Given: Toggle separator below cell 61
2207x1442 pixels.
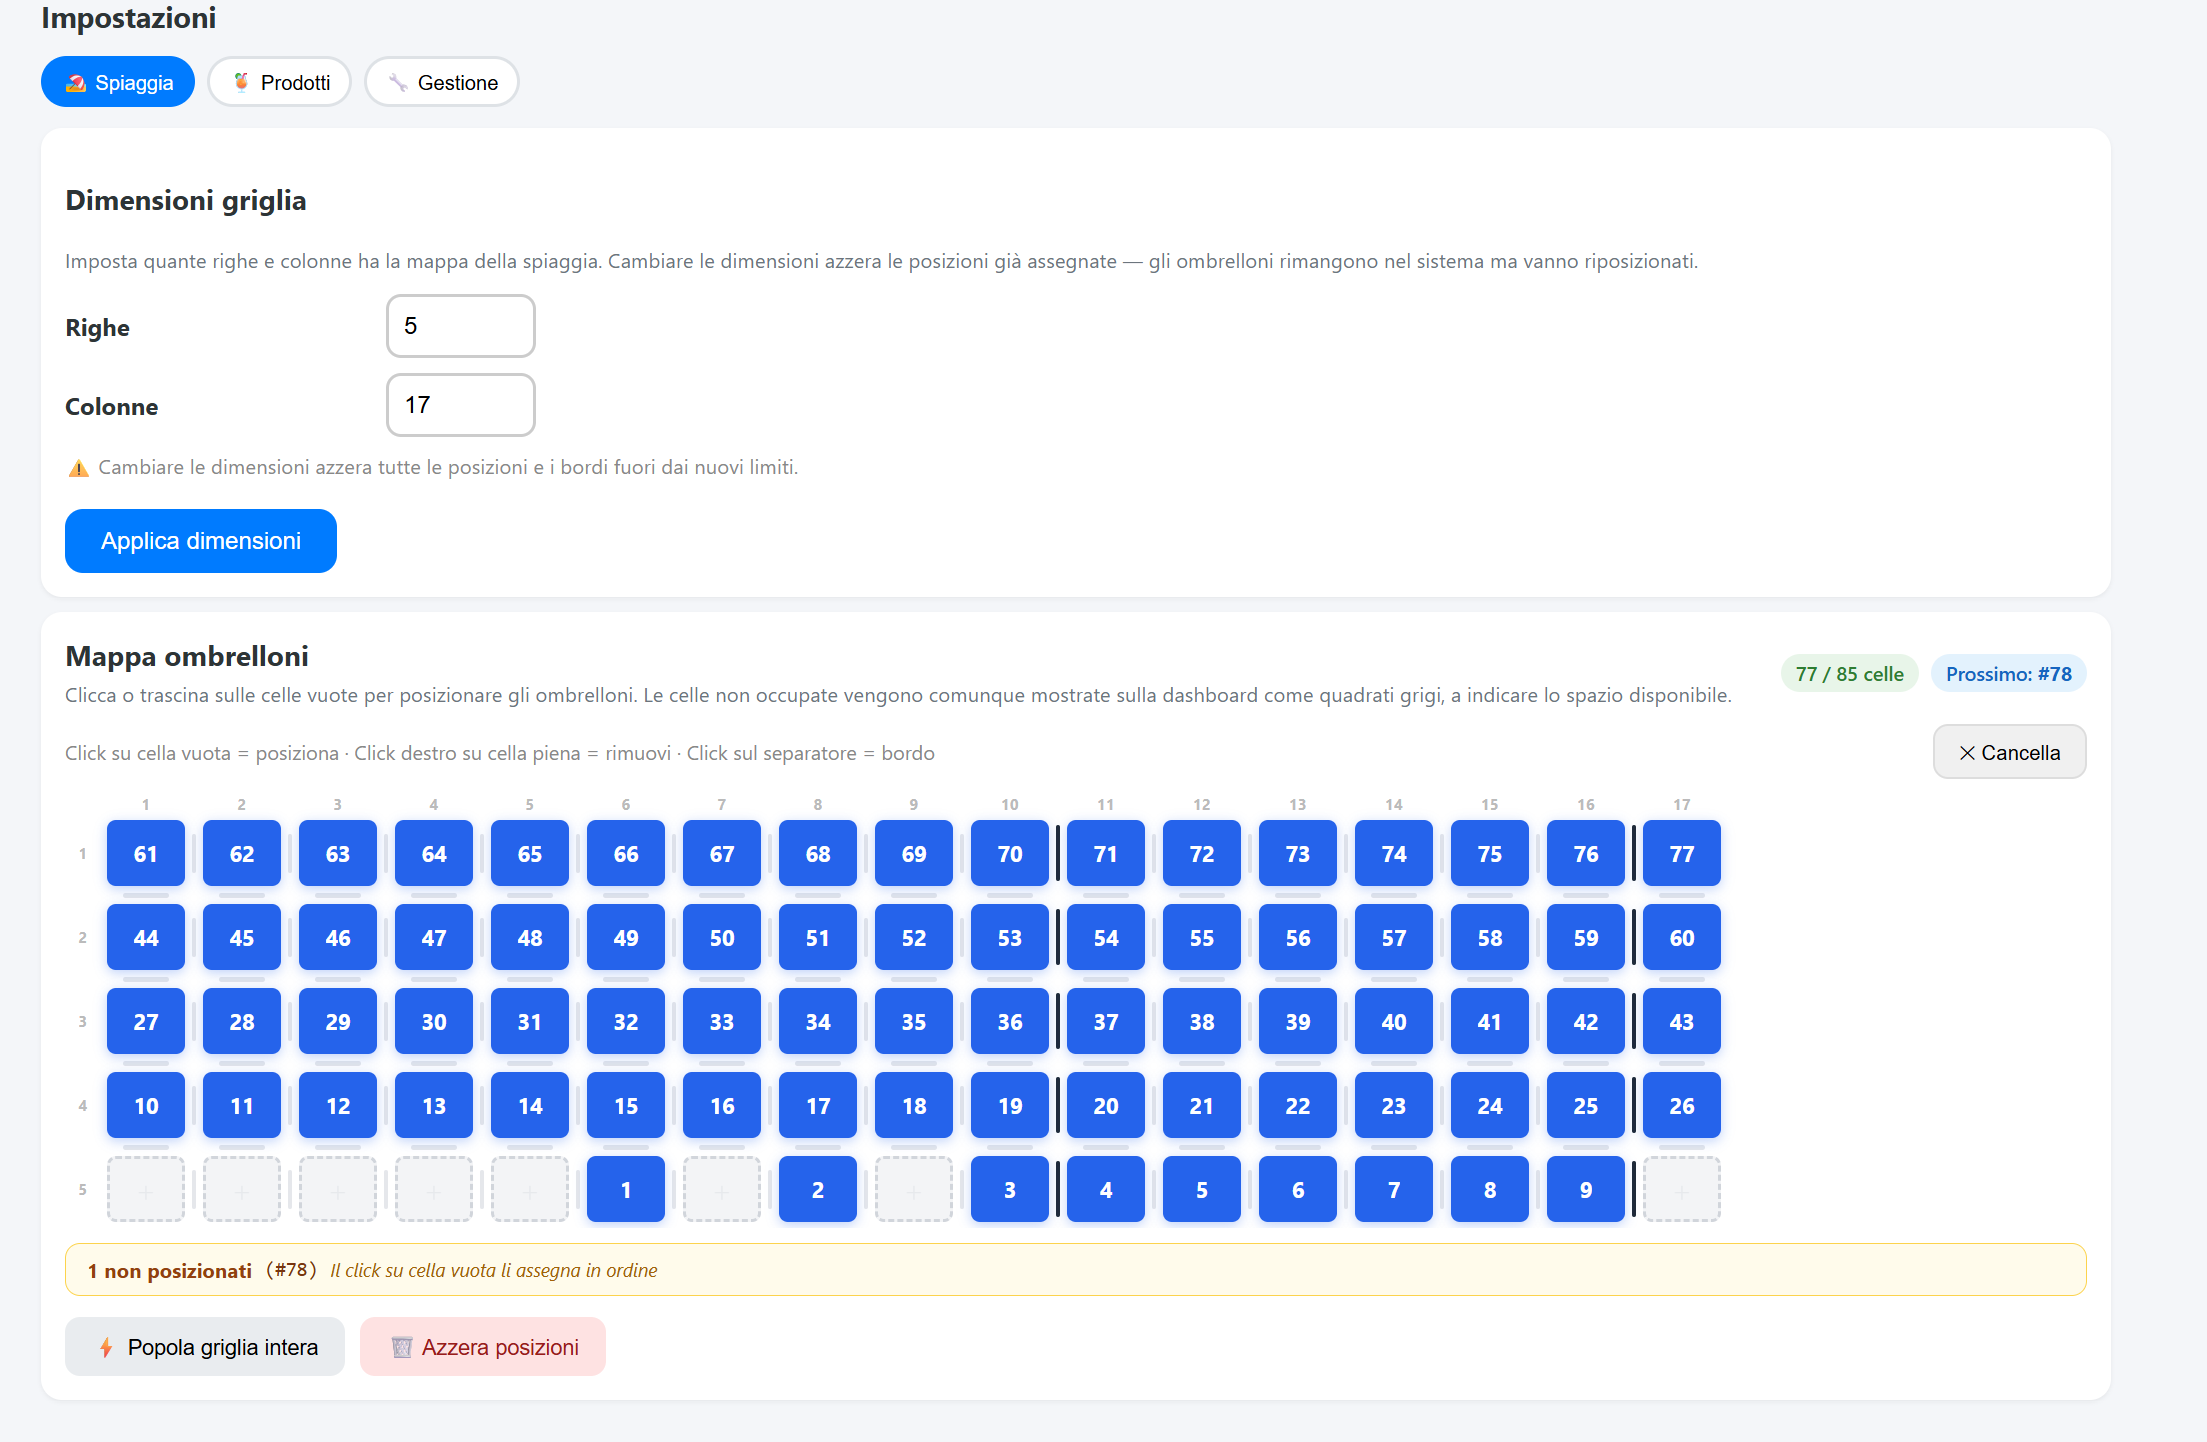Looking at the screenshot, I should tap(146, 895).
